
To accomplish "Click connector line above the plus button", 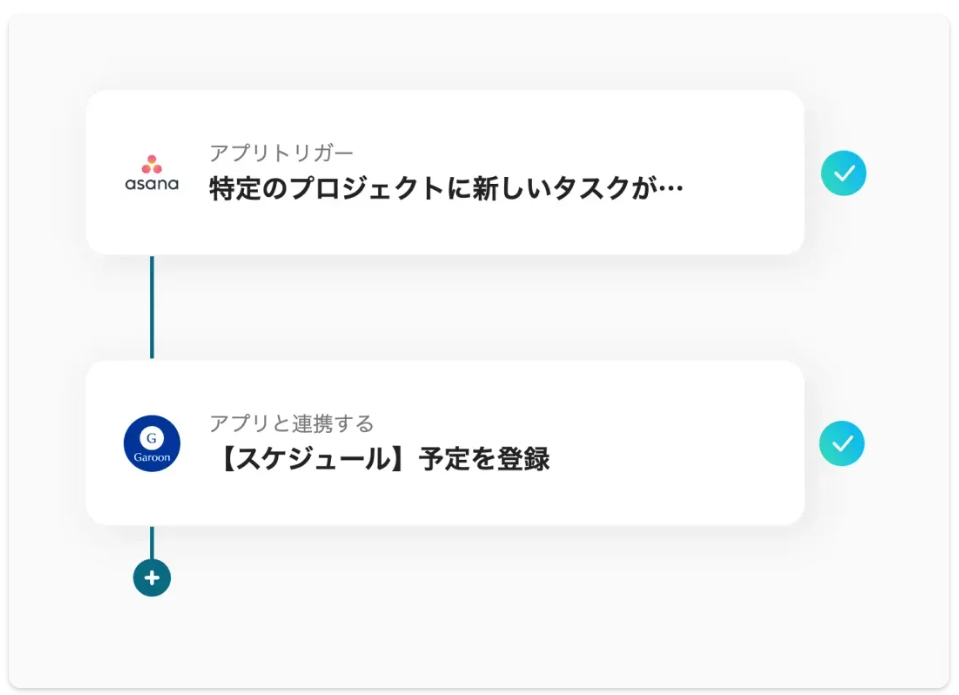I will point(152,541).
